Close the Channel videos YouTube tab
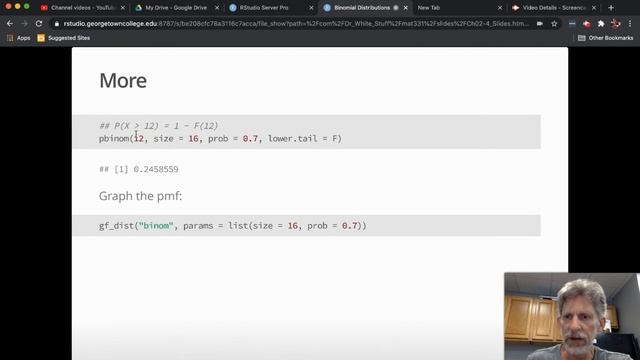 pos(123,8)
